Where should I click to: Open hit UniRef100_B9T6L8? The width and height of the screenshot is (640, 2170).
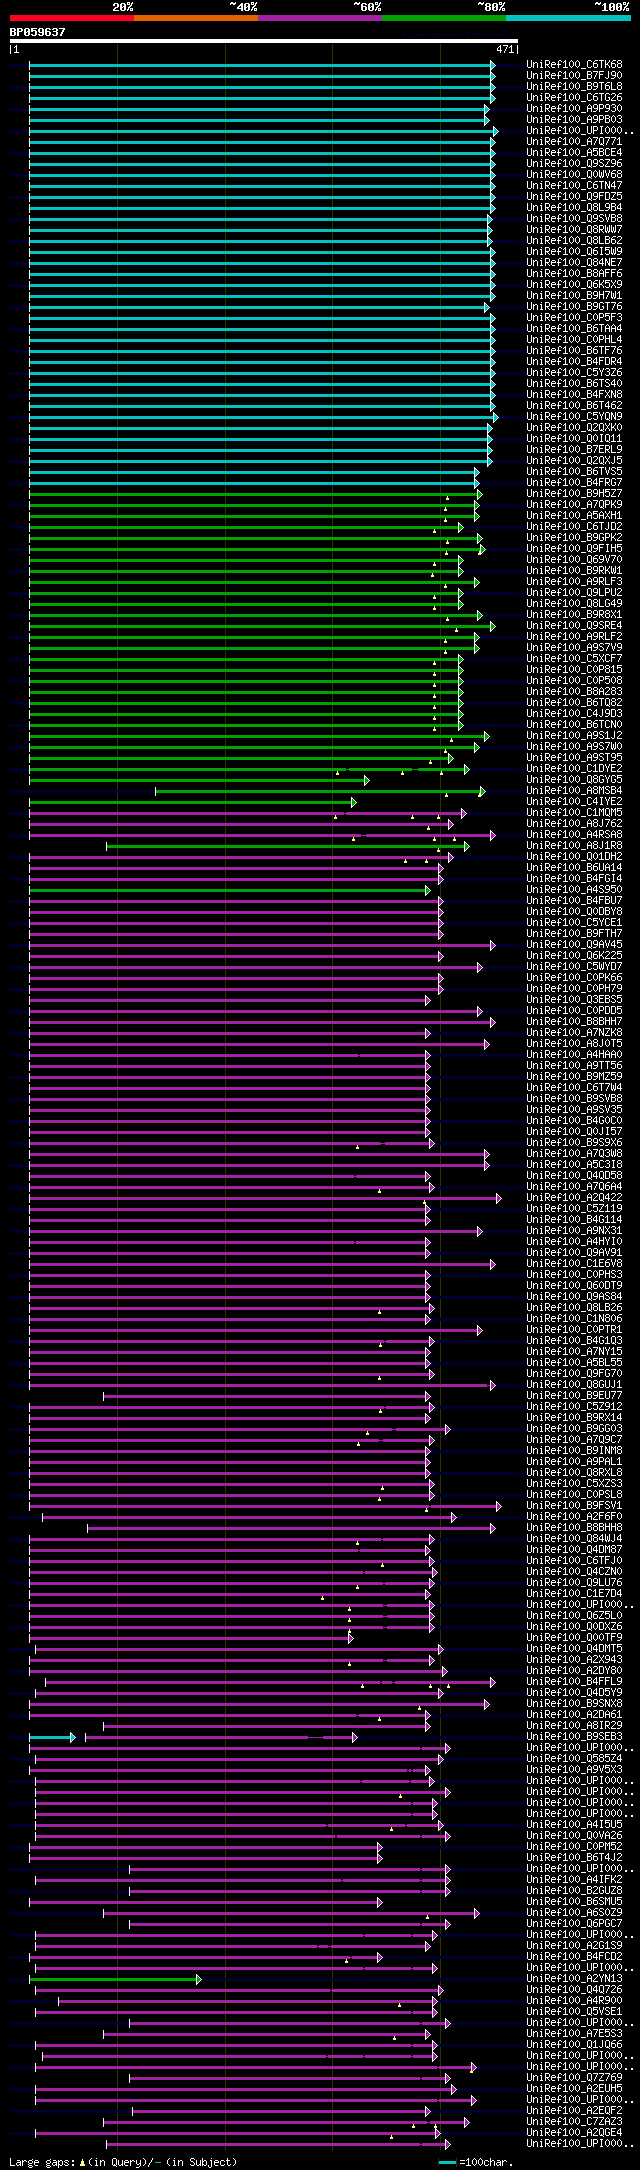(x=574, y=87)
